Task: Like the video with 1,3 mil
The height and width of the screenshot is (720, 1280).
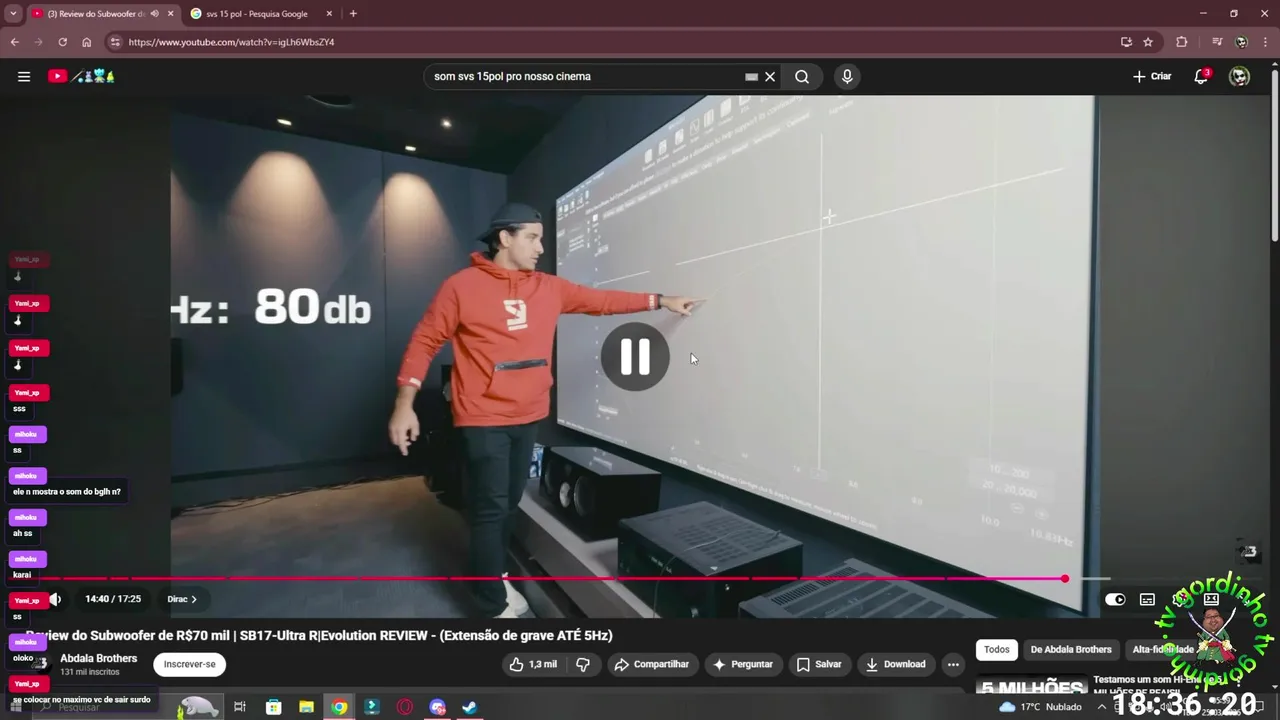Action: pyautogui.click(x=533, y=664)
